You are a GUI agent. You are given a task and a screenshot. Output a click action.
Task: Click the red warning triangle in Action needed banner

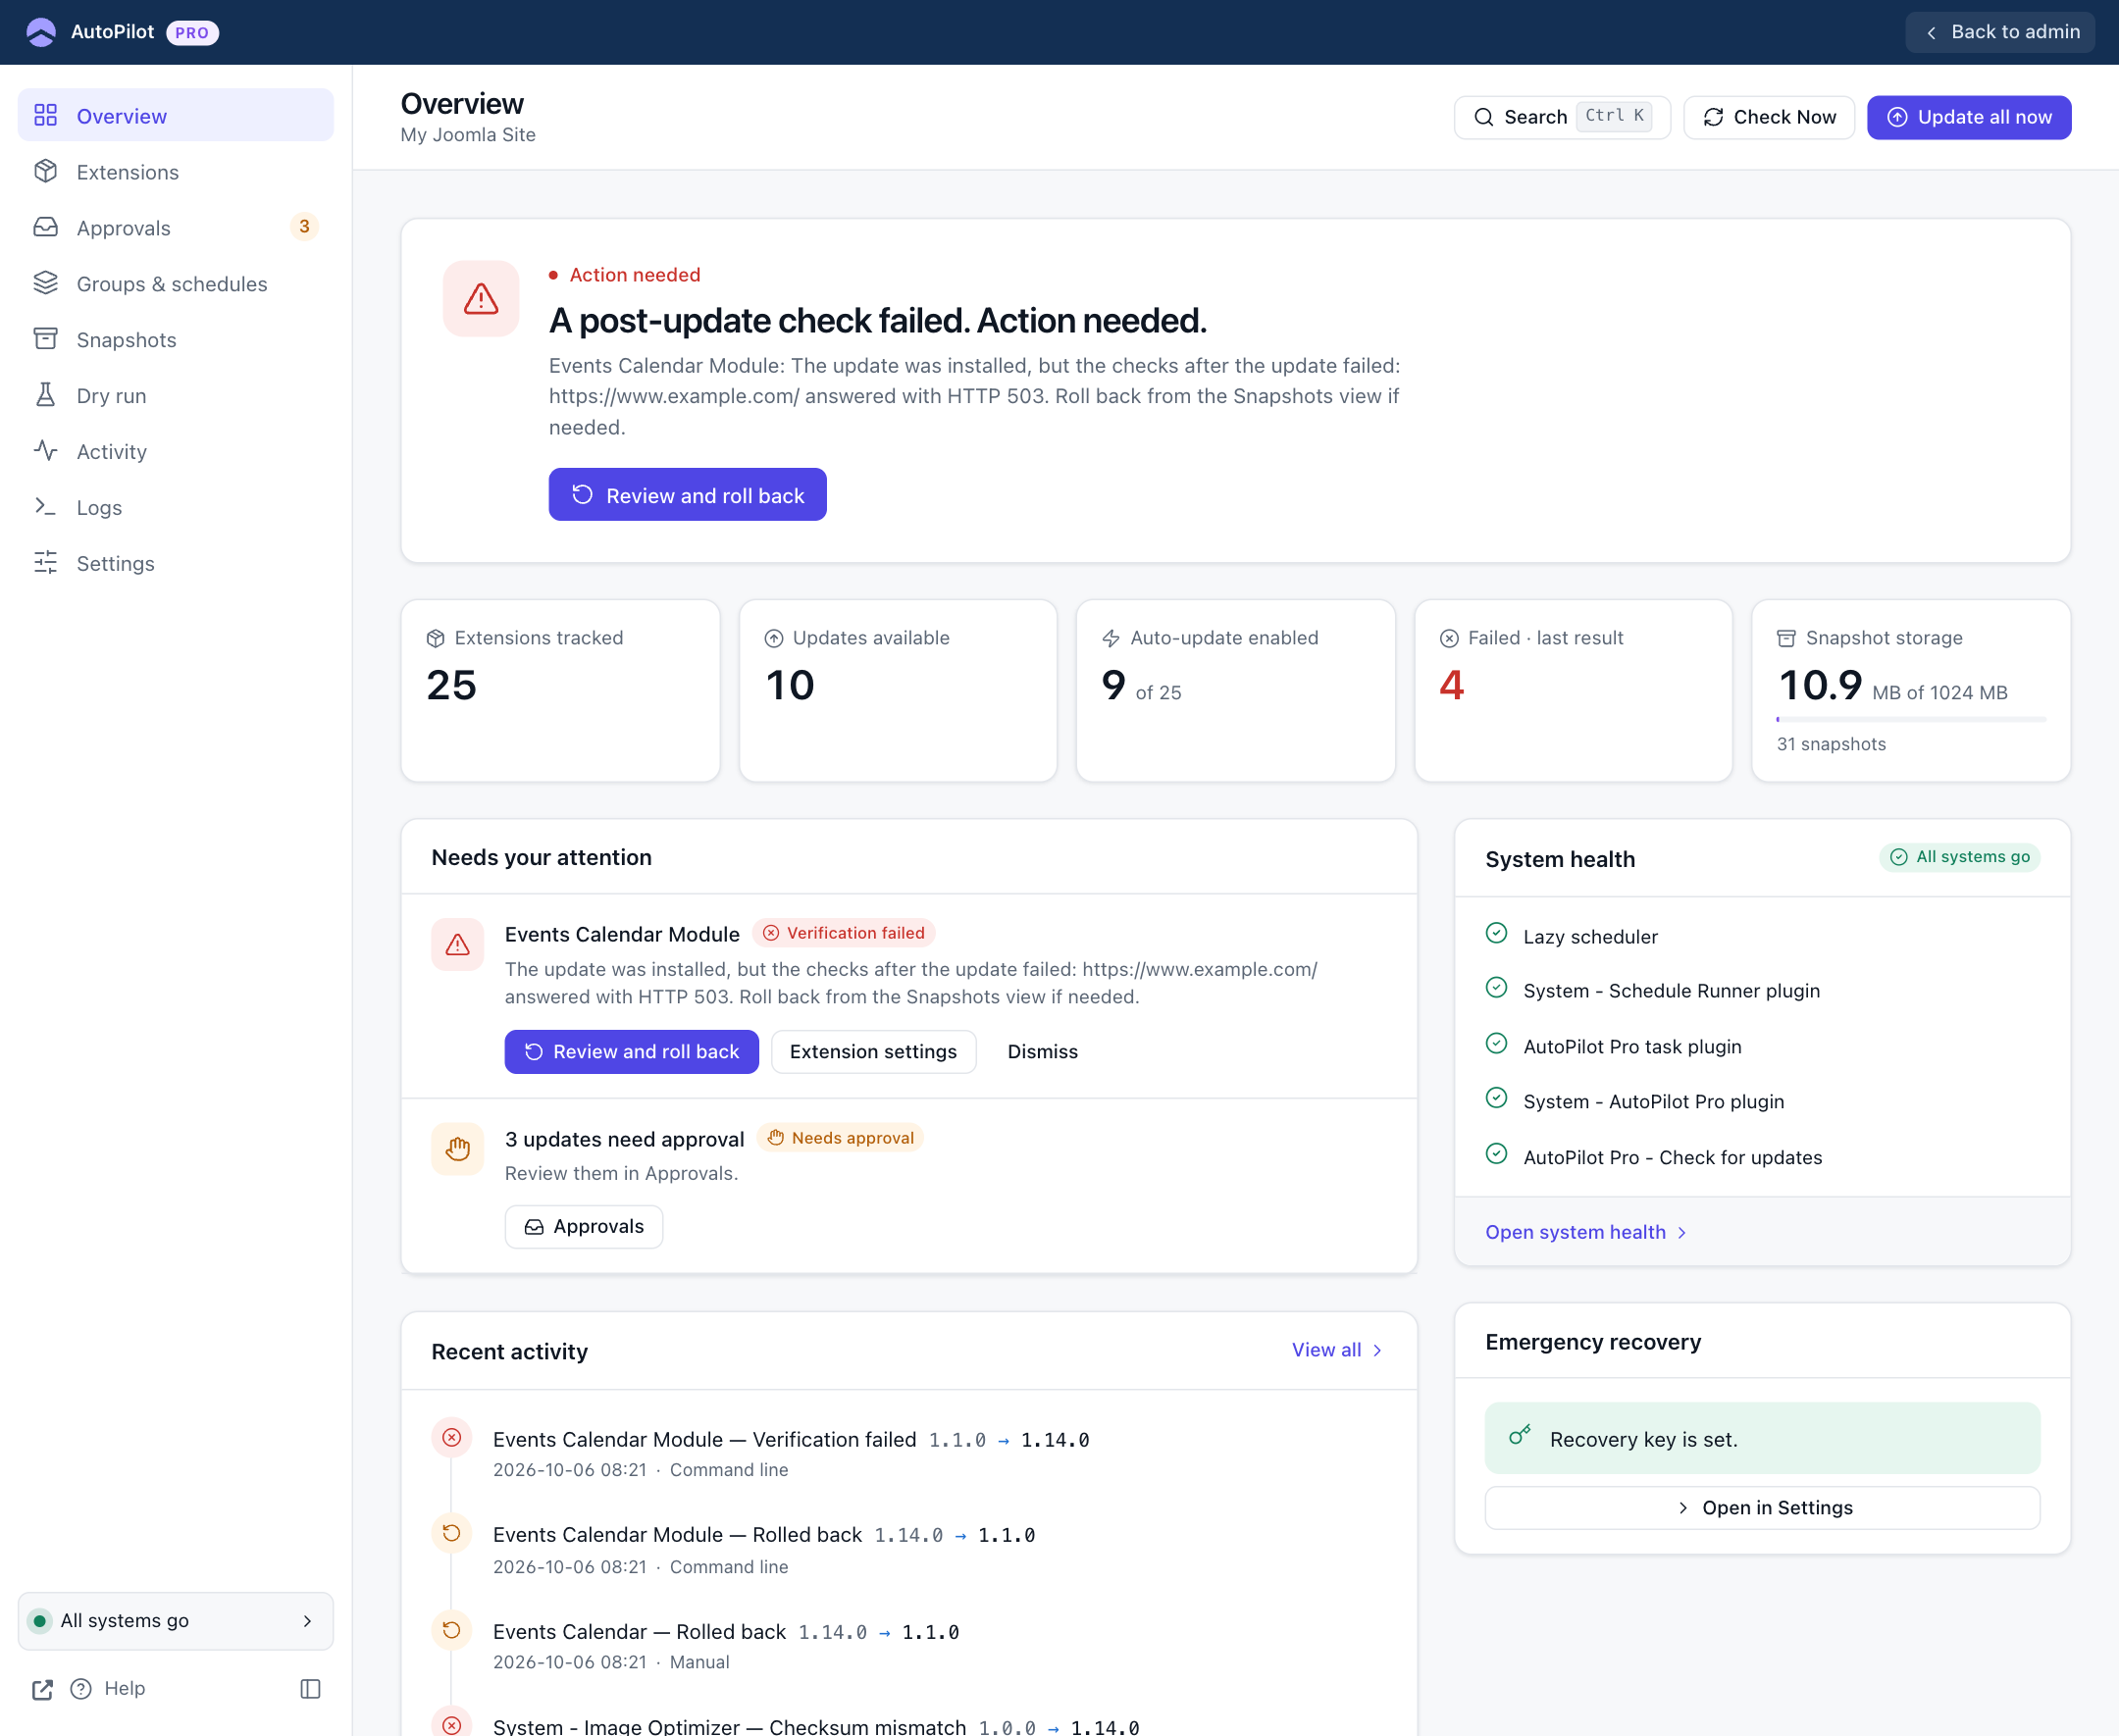(x=481, y=299)
